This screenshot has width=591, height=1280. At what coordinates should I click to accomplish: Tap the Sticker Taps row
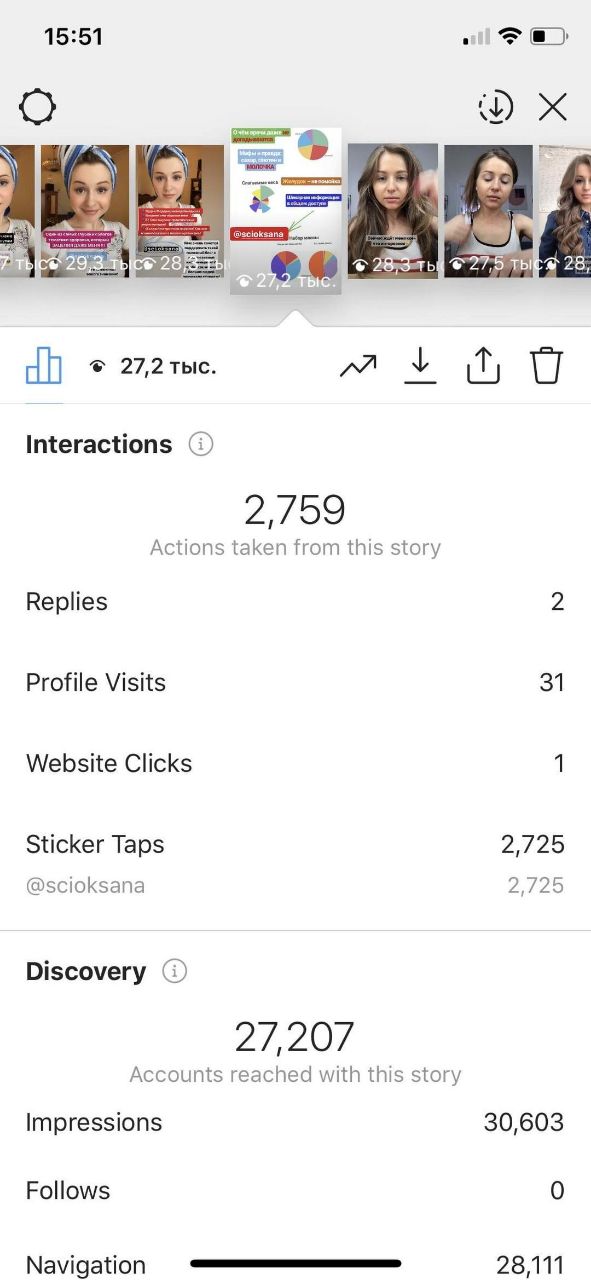tap(295, 844)
